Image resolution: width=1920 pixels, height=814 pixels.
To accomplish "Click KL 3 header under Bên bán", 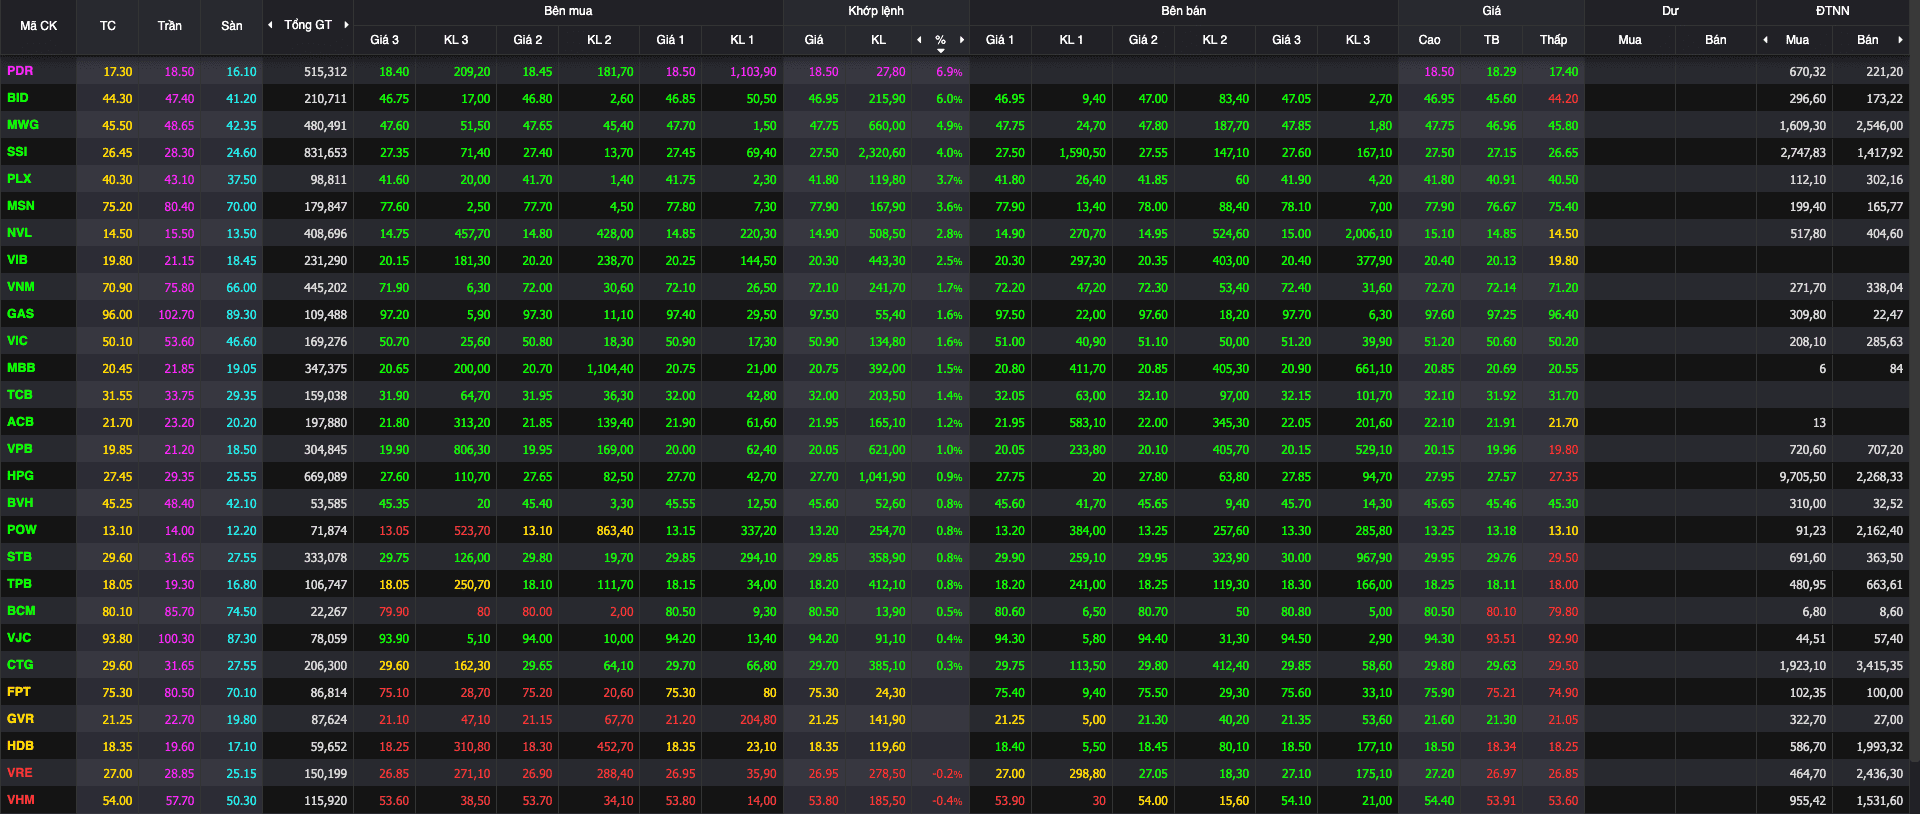I will pos(1358,40).
